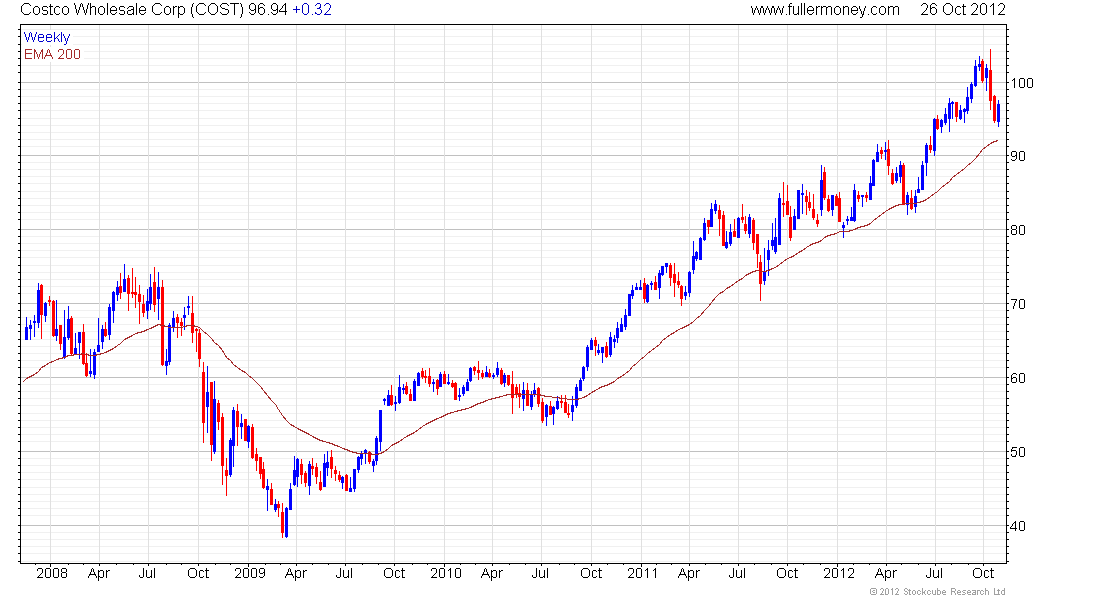1100x600 pixels.
Task: Click the price change value +0.32
Action: tap(312, 10)
